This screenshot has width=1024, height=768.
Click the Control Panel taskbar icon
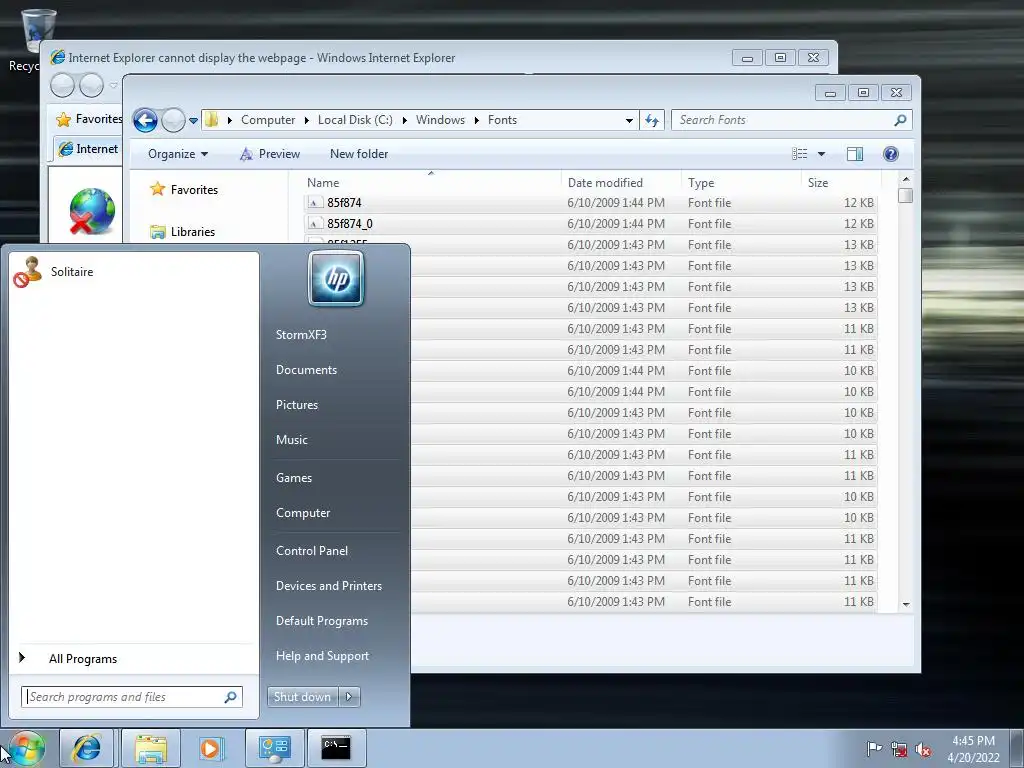pos(274,748)
